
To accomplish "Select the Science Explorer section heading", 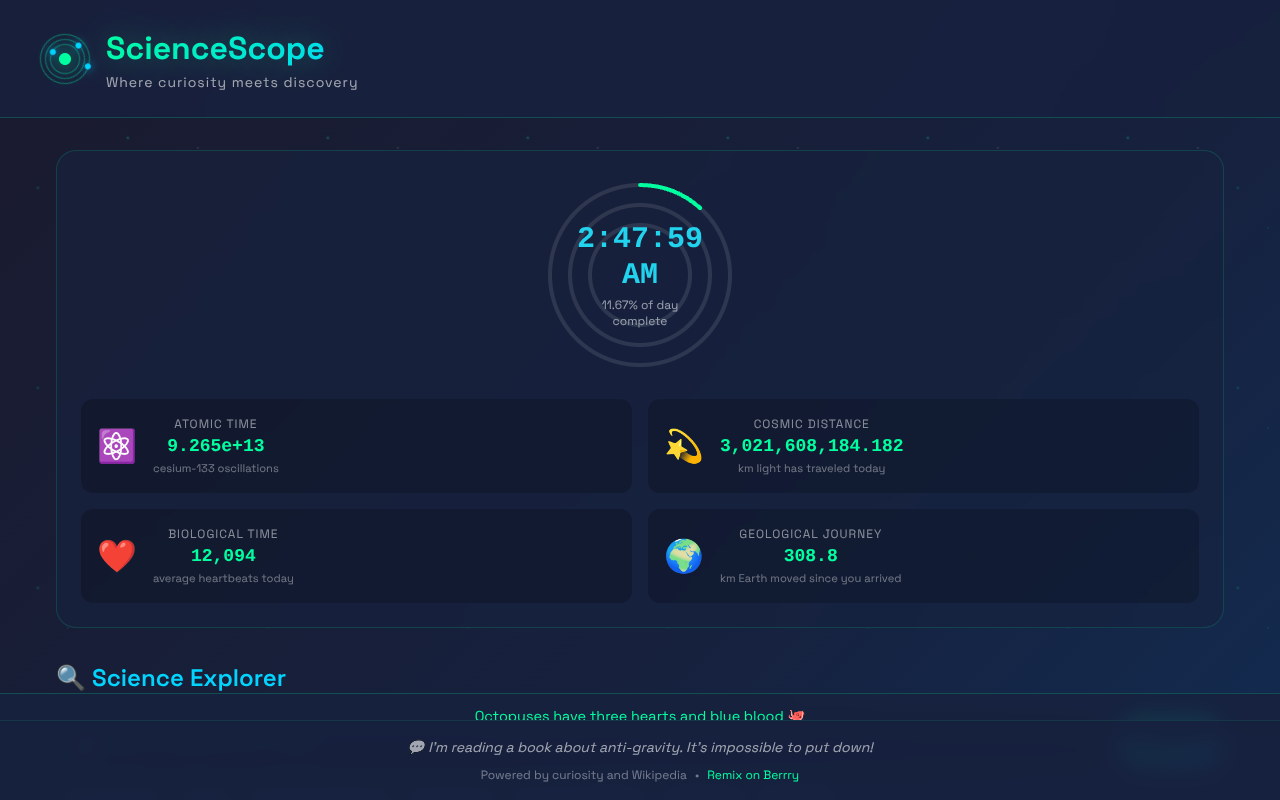I will 188,678.
